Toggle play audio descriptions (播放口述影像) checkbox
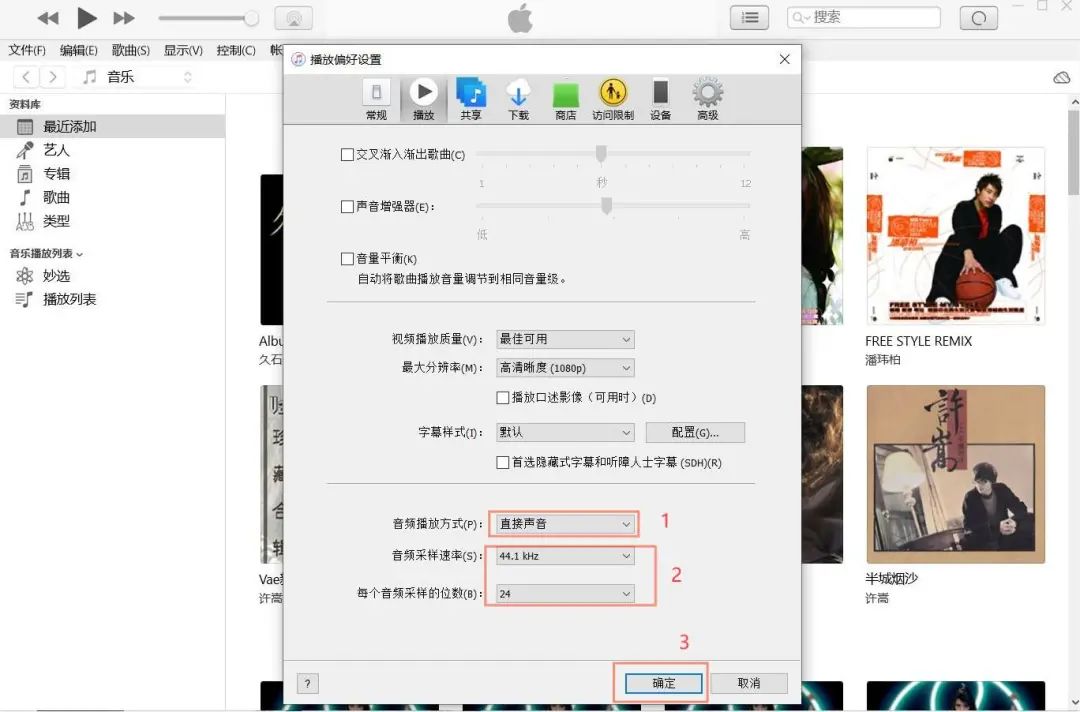1080x712 pixels. point(503,398)
